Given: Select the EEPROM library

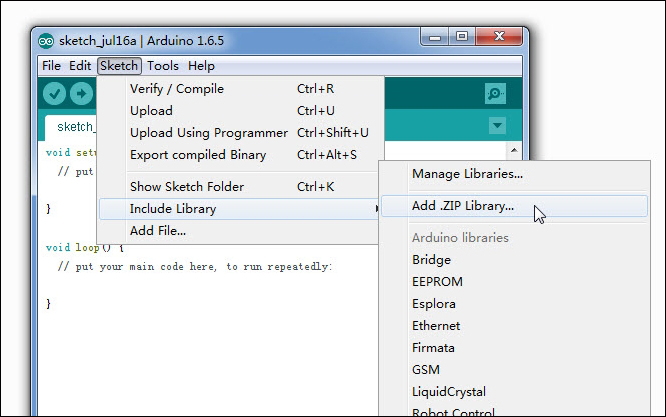Looking at the screenshot, I should pos(514,282).
